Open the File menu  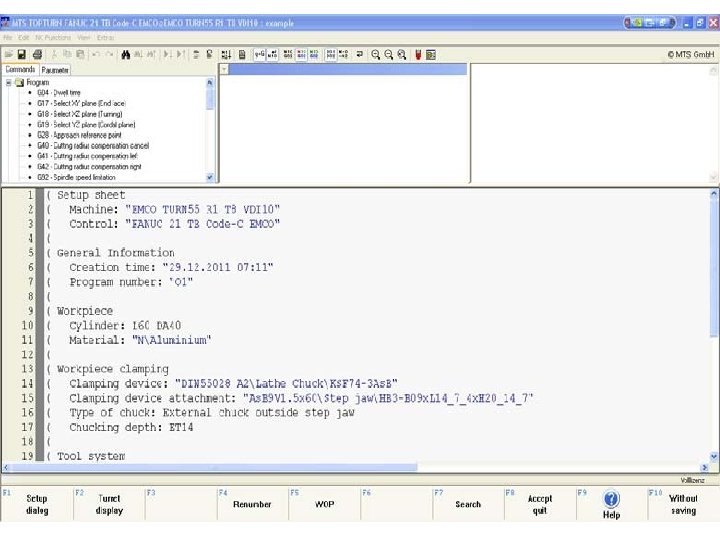point(8,37)
